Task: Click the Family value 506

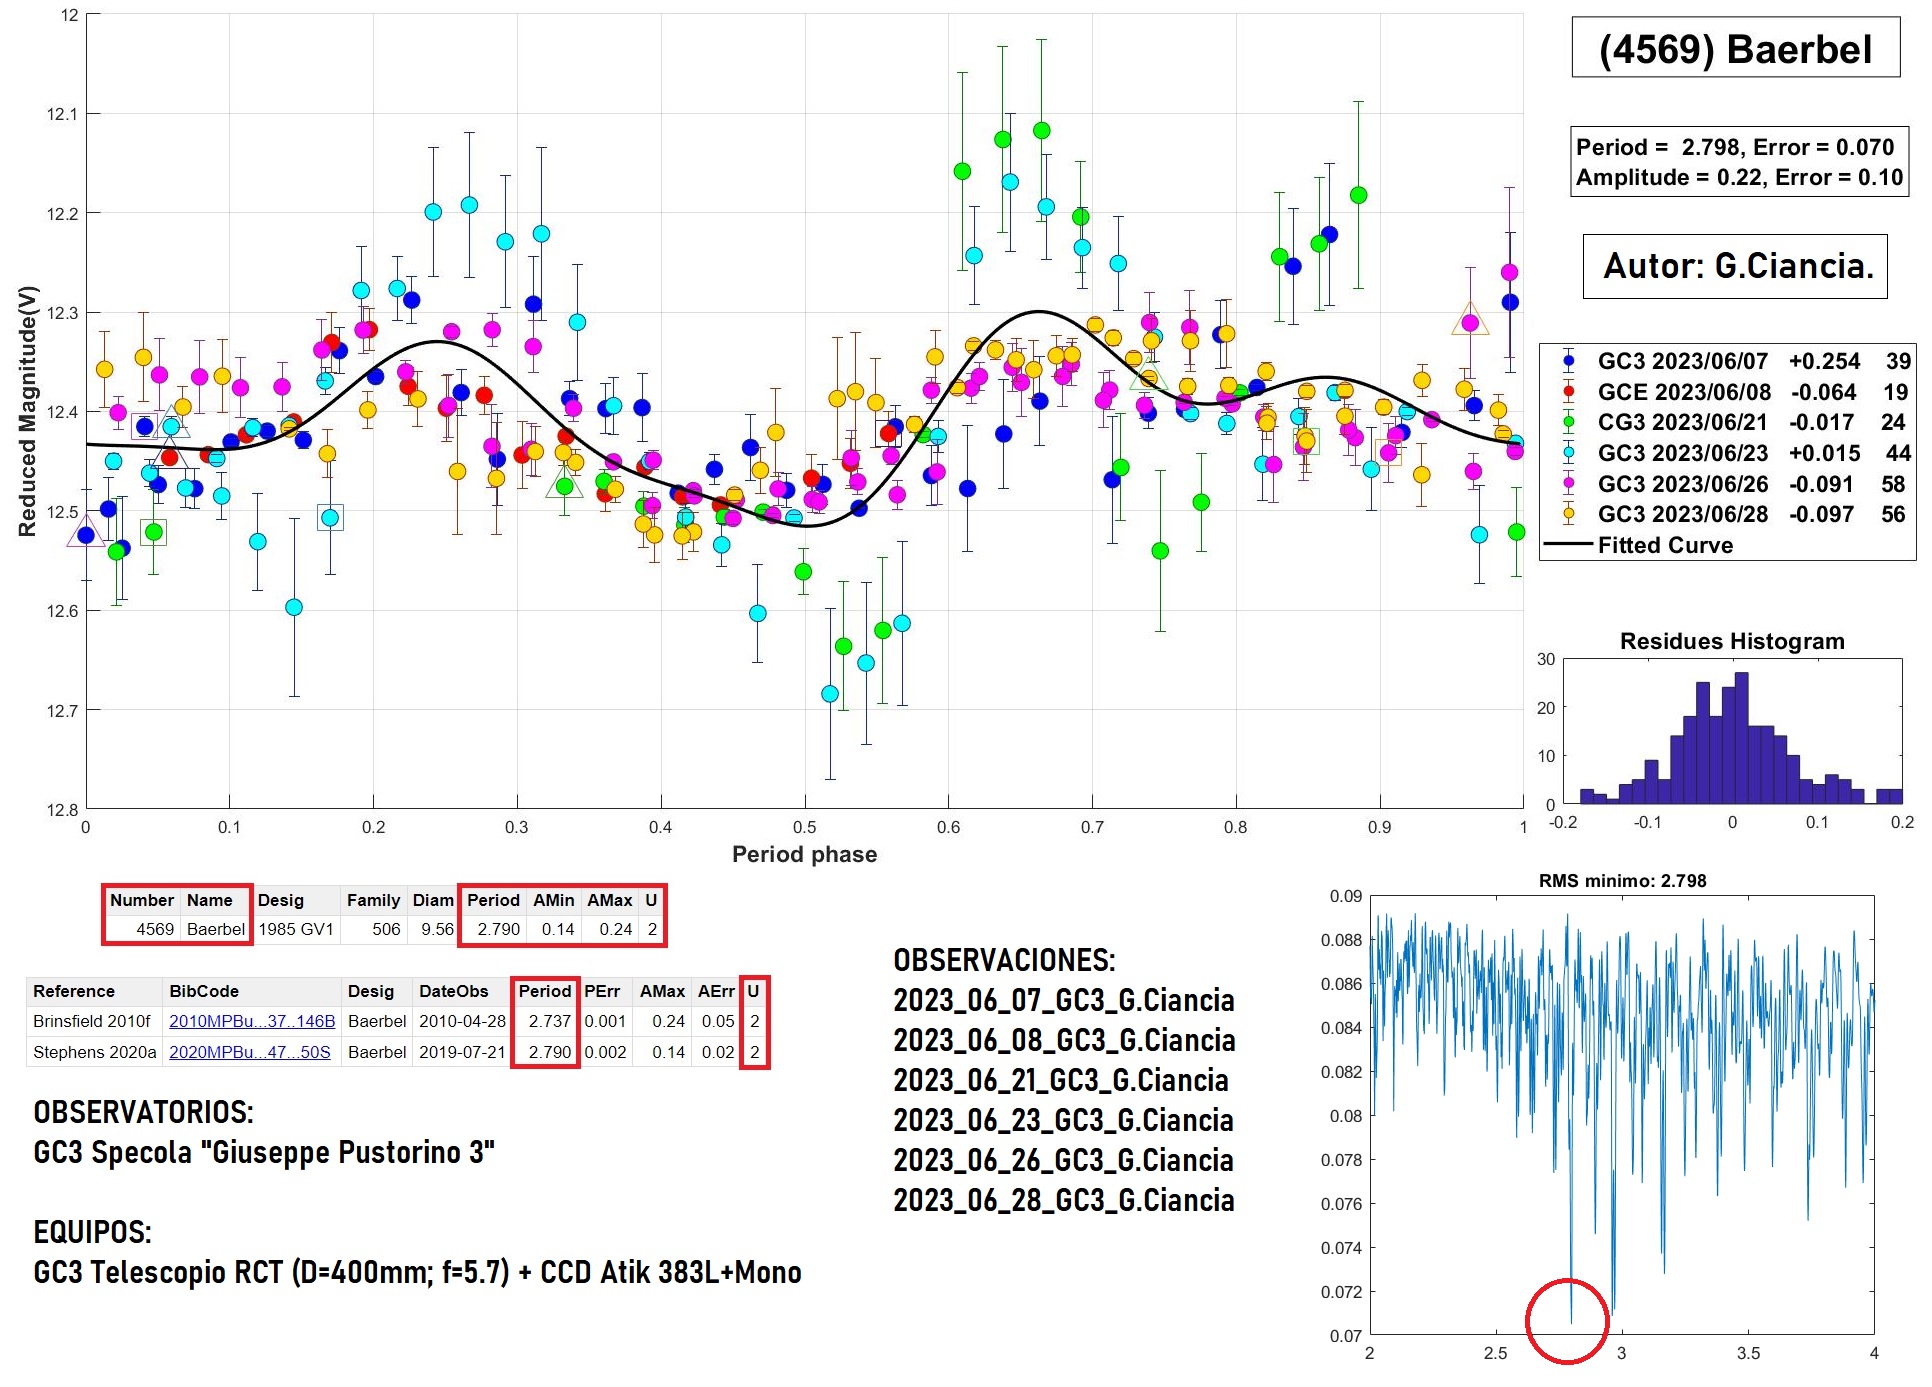Action: (386, 929)
